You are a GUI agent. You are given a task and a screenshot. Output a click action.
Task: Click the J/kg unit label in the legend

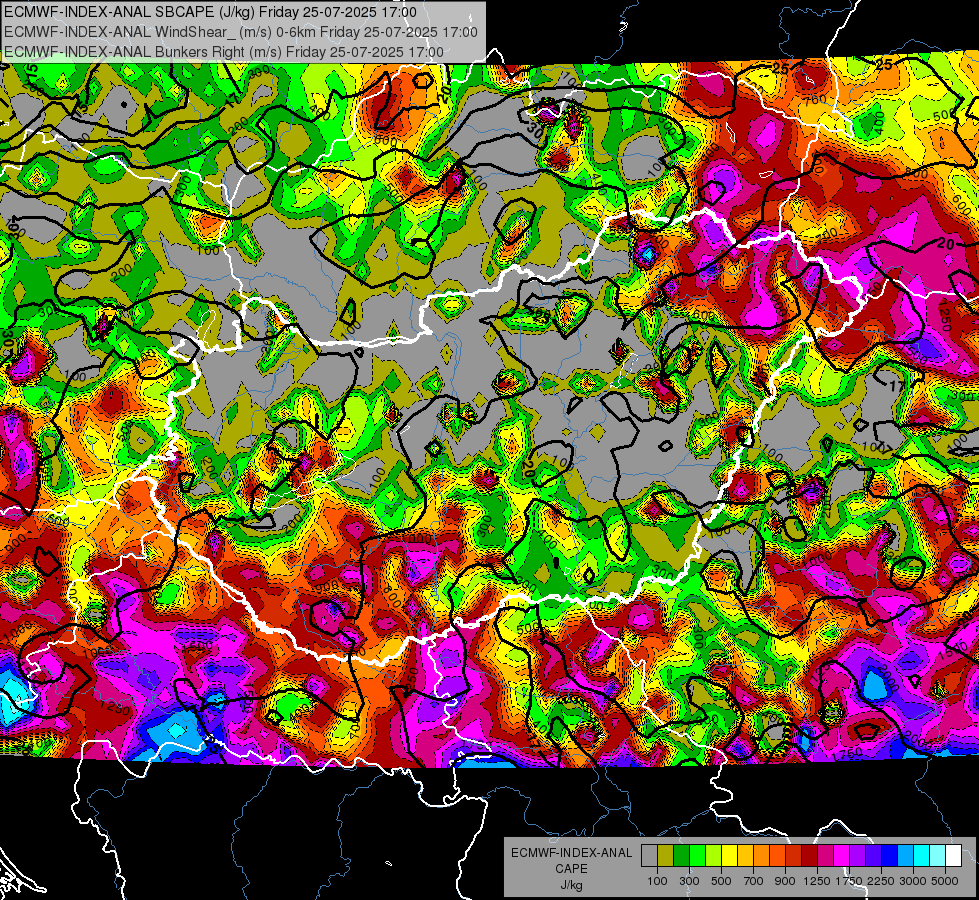pos(571,885)
